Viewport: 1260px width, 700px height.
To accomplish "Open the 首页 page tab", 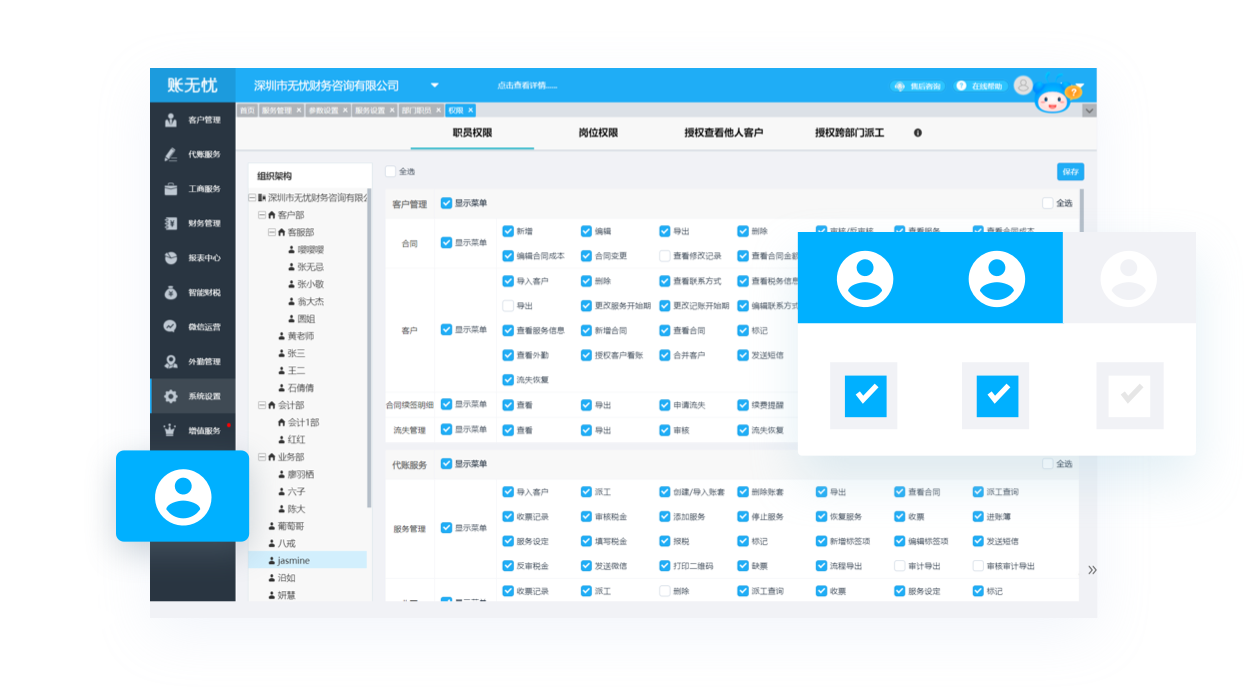I will pos(247,110).
